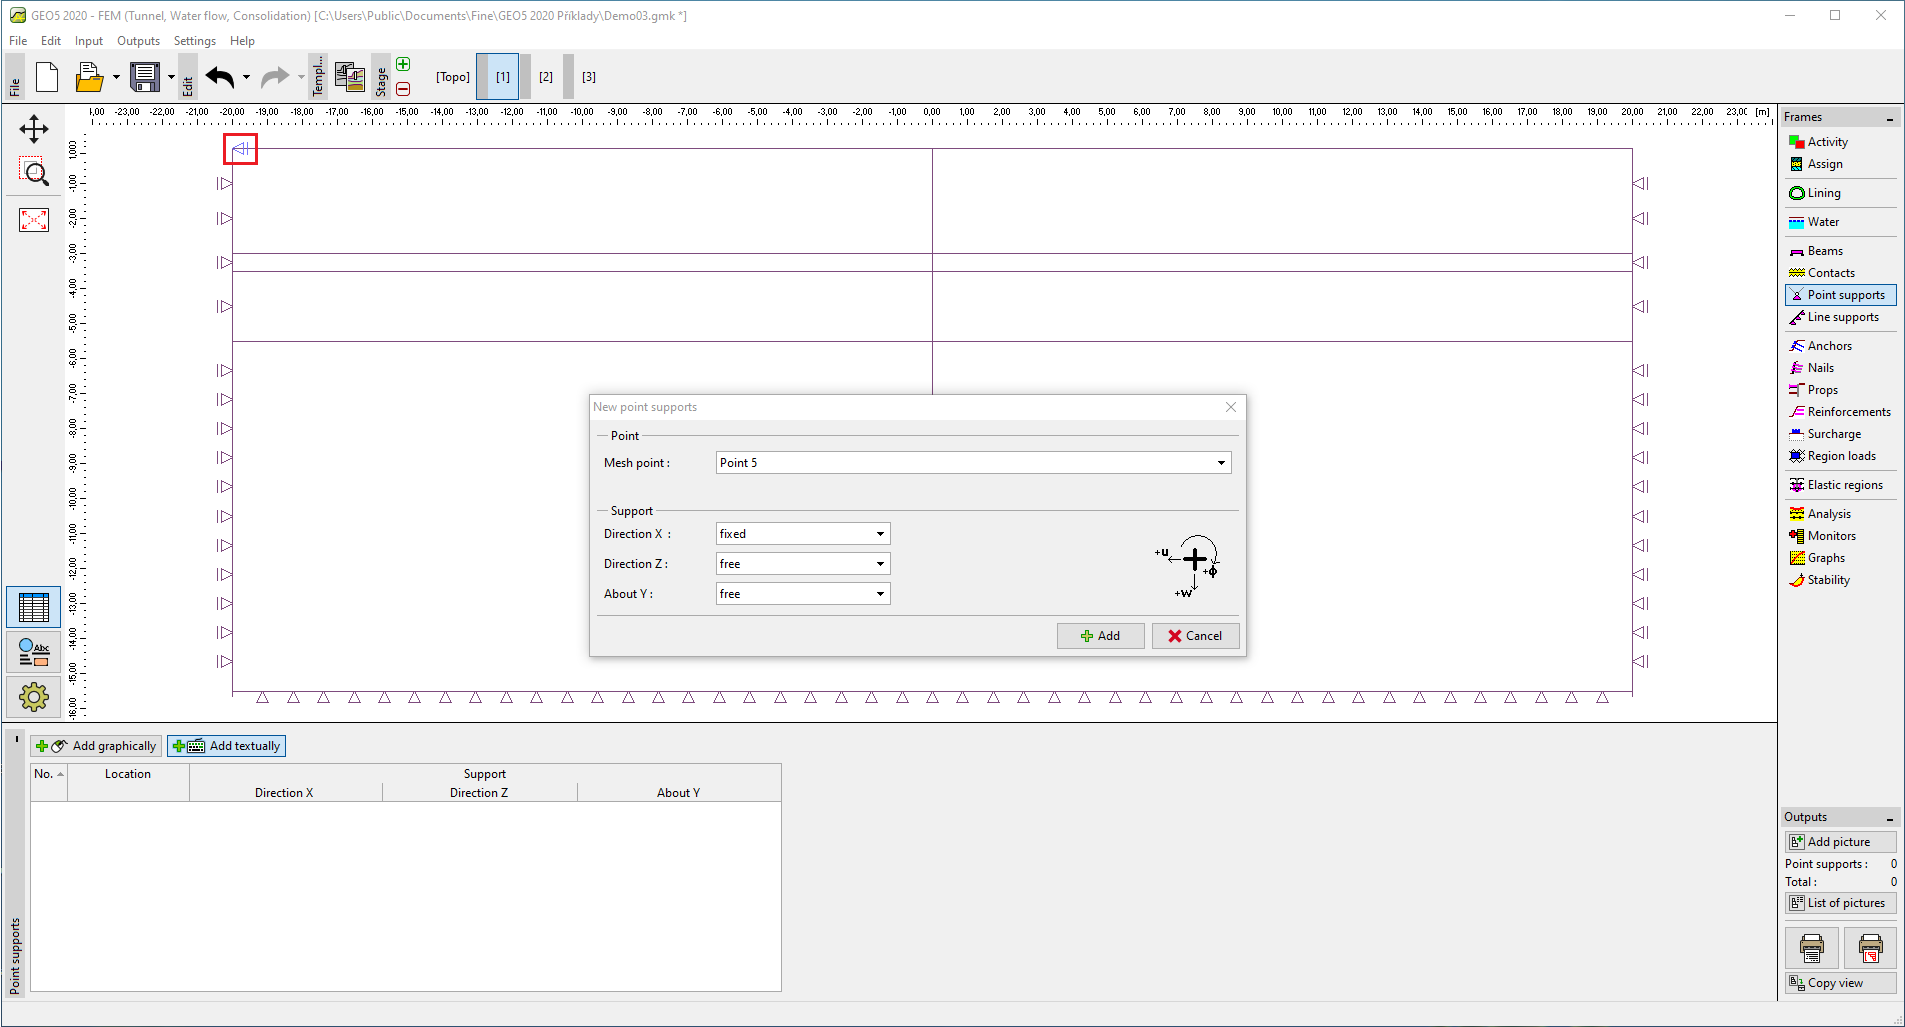
Task: Switch to stage 3 tab
Action: (589, 77)
